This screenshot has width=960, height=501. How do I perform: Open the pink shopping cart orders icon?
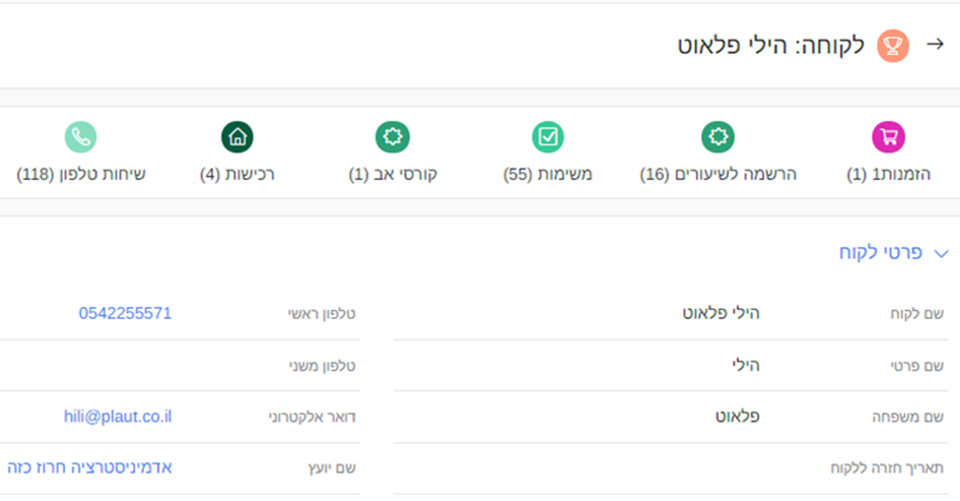tap(888, 136)
